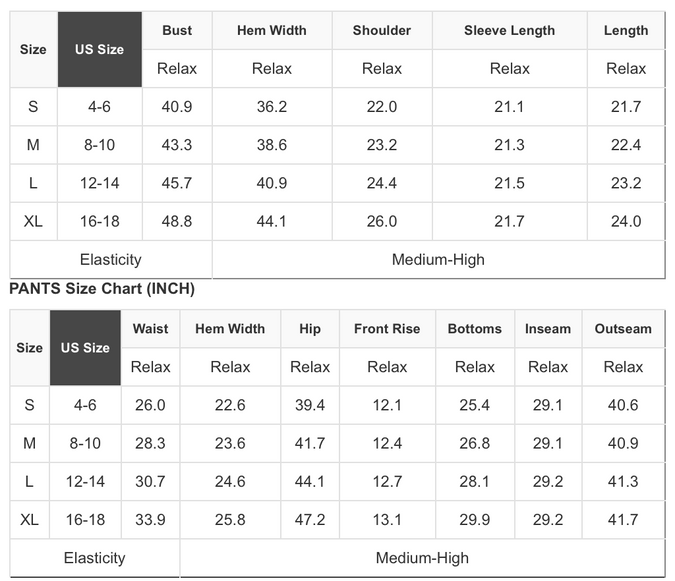The image size is (675, 581).
Task: Select the Waist column header
Action: pyautogui.click(x=150, y=328)
